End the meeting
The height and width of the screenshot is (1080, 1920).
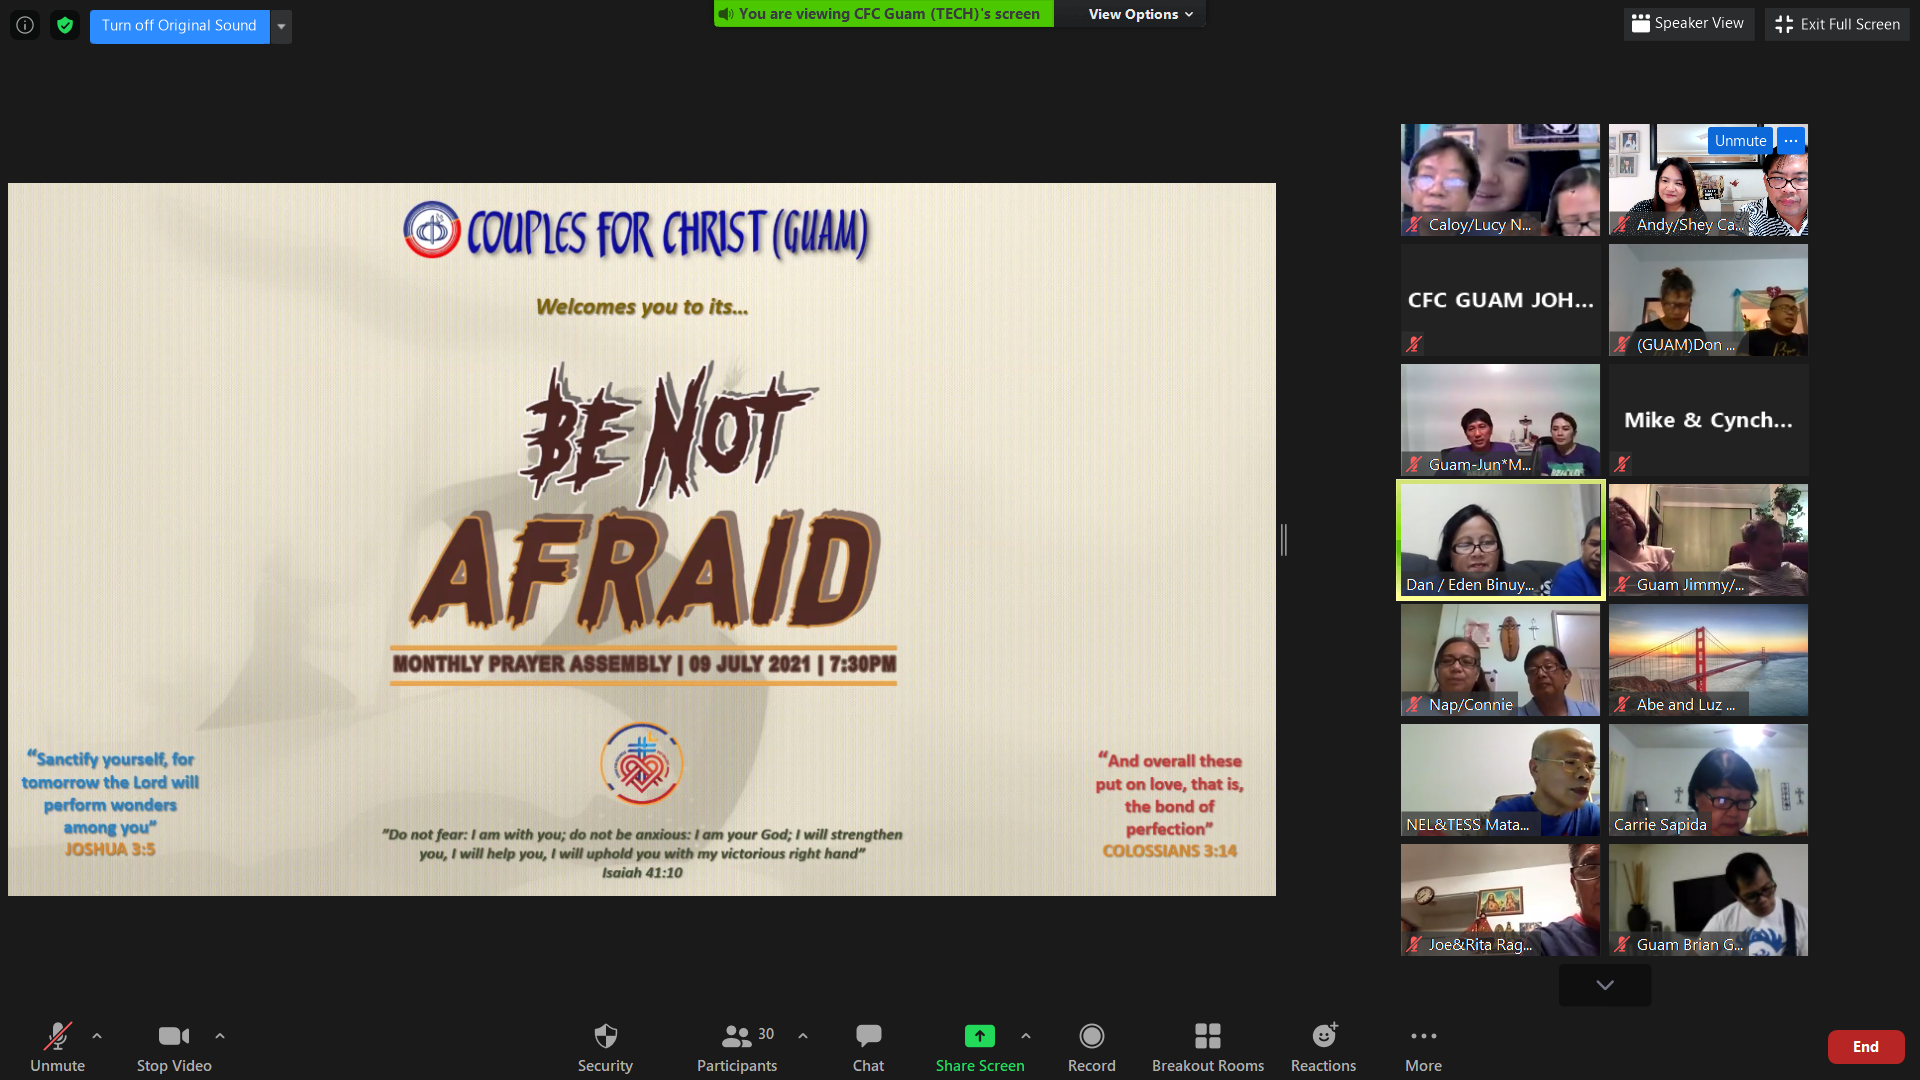point(1866,1047)
